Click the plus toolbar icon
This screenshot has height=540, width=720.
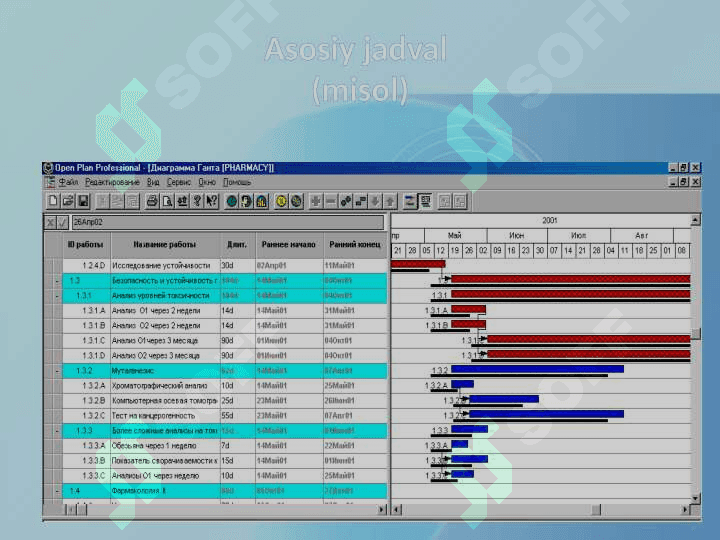tap(315, 201)
